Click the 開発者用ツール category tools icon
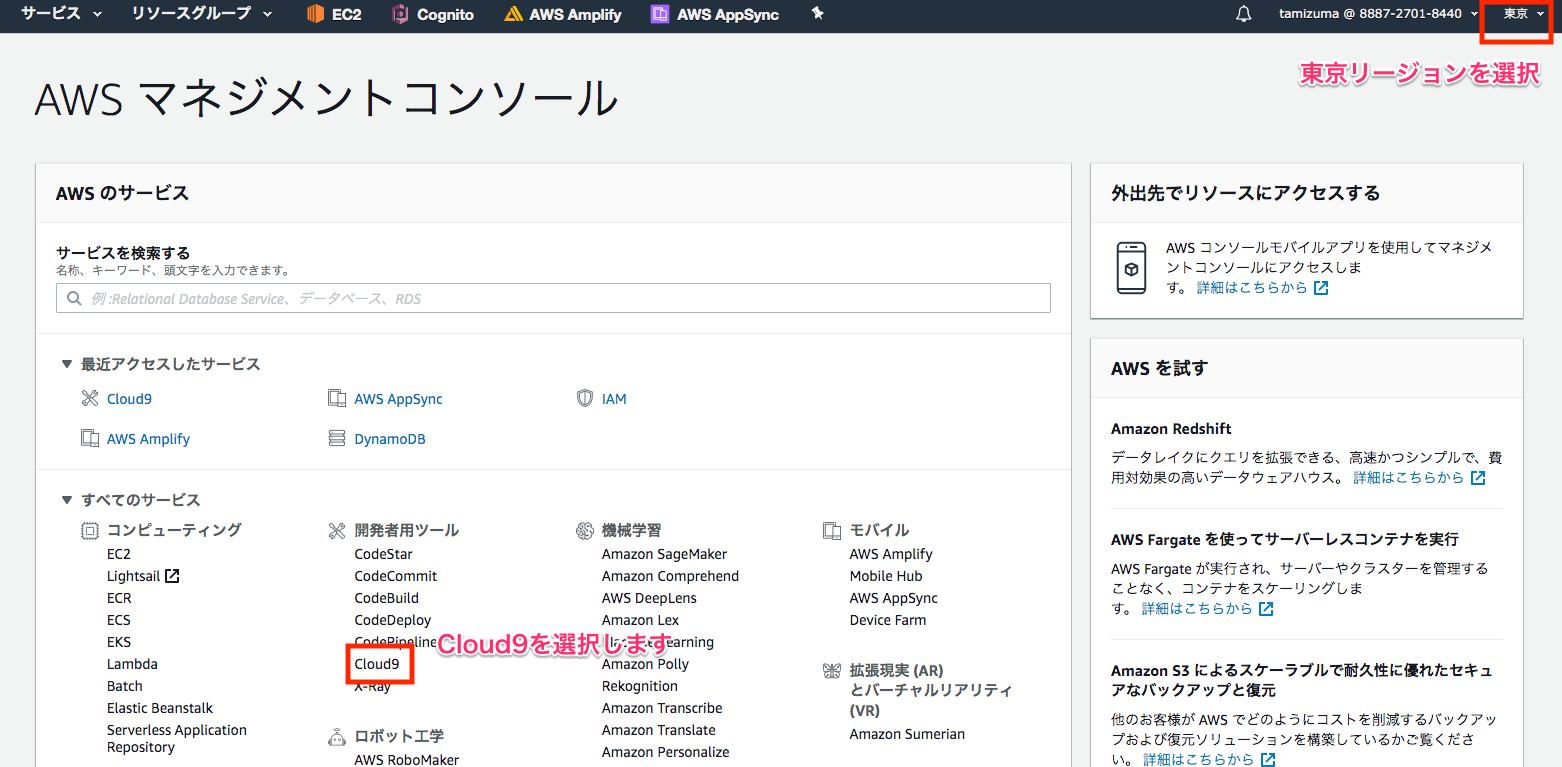 [x=337, y=530]
